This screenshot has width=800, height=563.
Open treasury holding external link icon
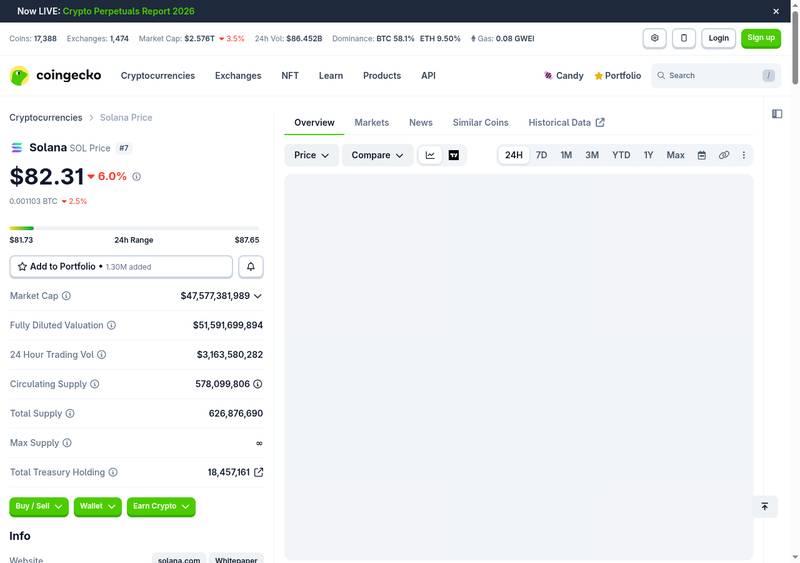(259, 472)
